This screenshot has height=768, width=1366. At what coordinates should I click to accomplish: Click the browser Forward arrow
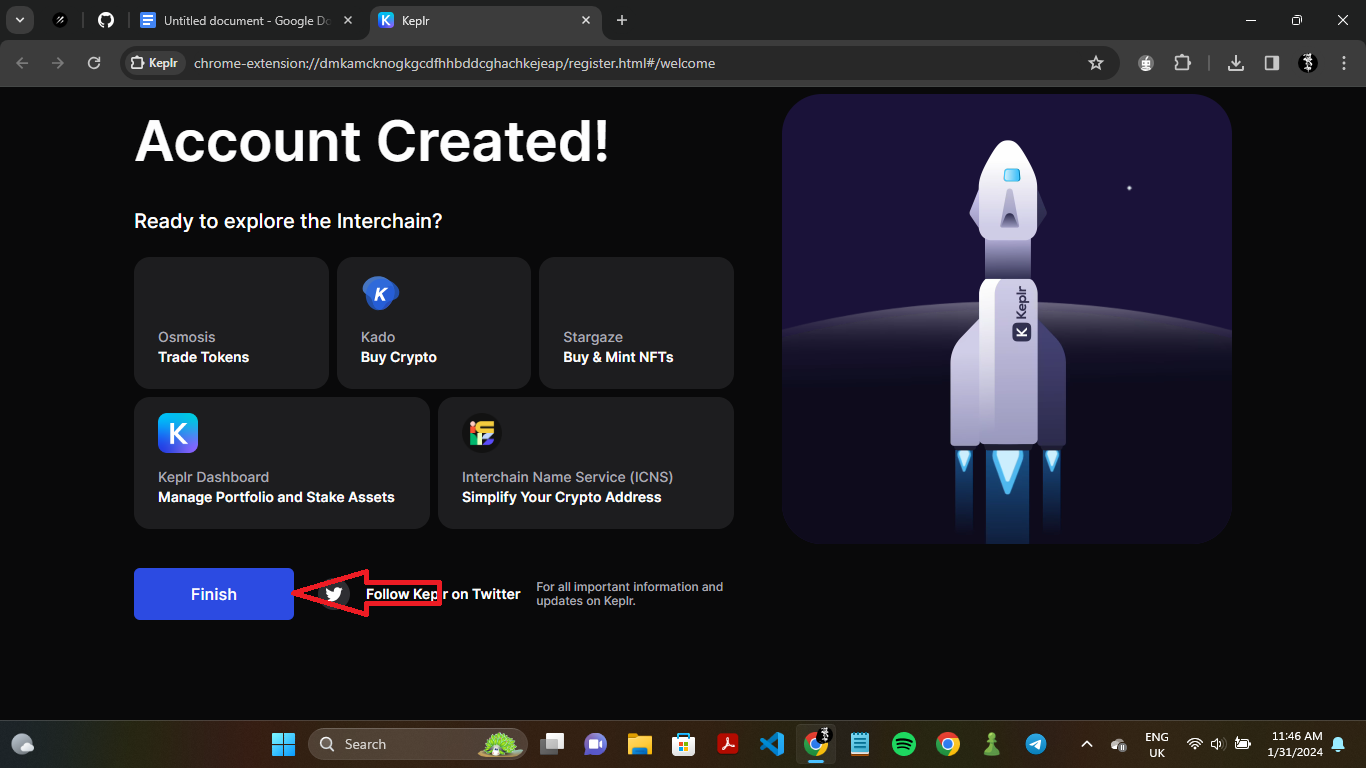click(58, 63)
